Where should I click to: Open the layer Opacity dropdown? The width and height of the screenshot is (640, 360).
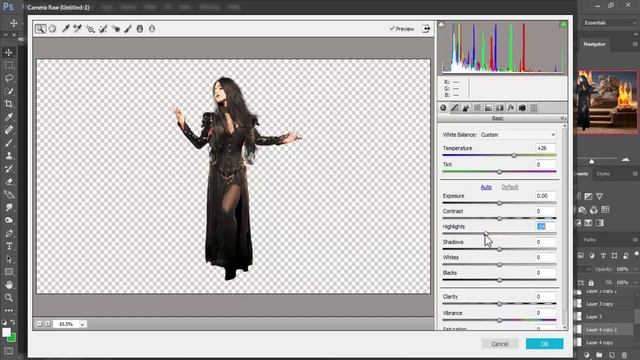pos(636,269)
